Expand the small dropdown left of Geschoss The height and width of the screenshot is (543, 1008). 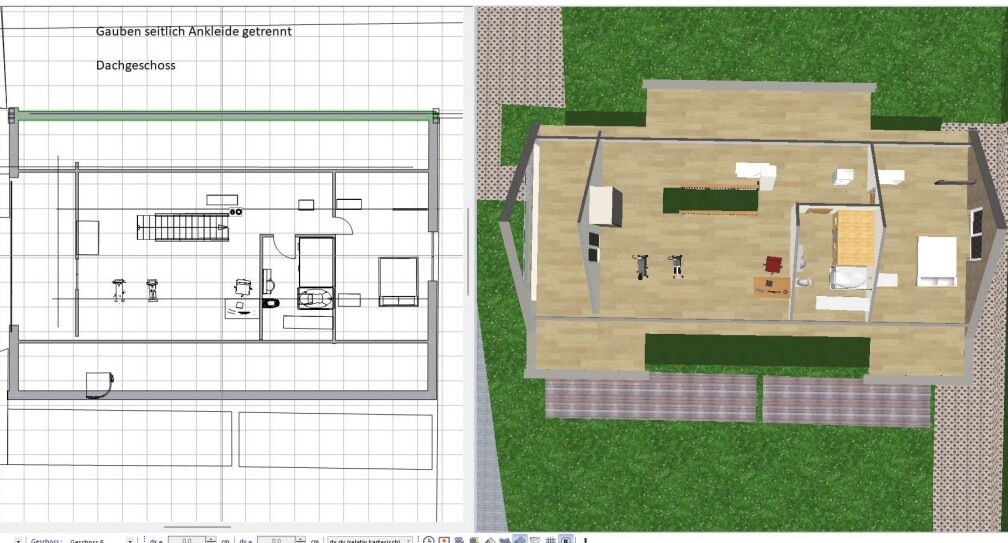(17, 540)
